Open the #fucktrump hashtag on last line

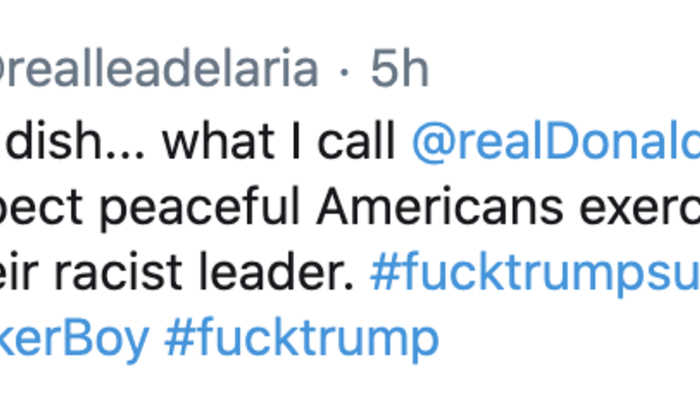click(301, 340)
